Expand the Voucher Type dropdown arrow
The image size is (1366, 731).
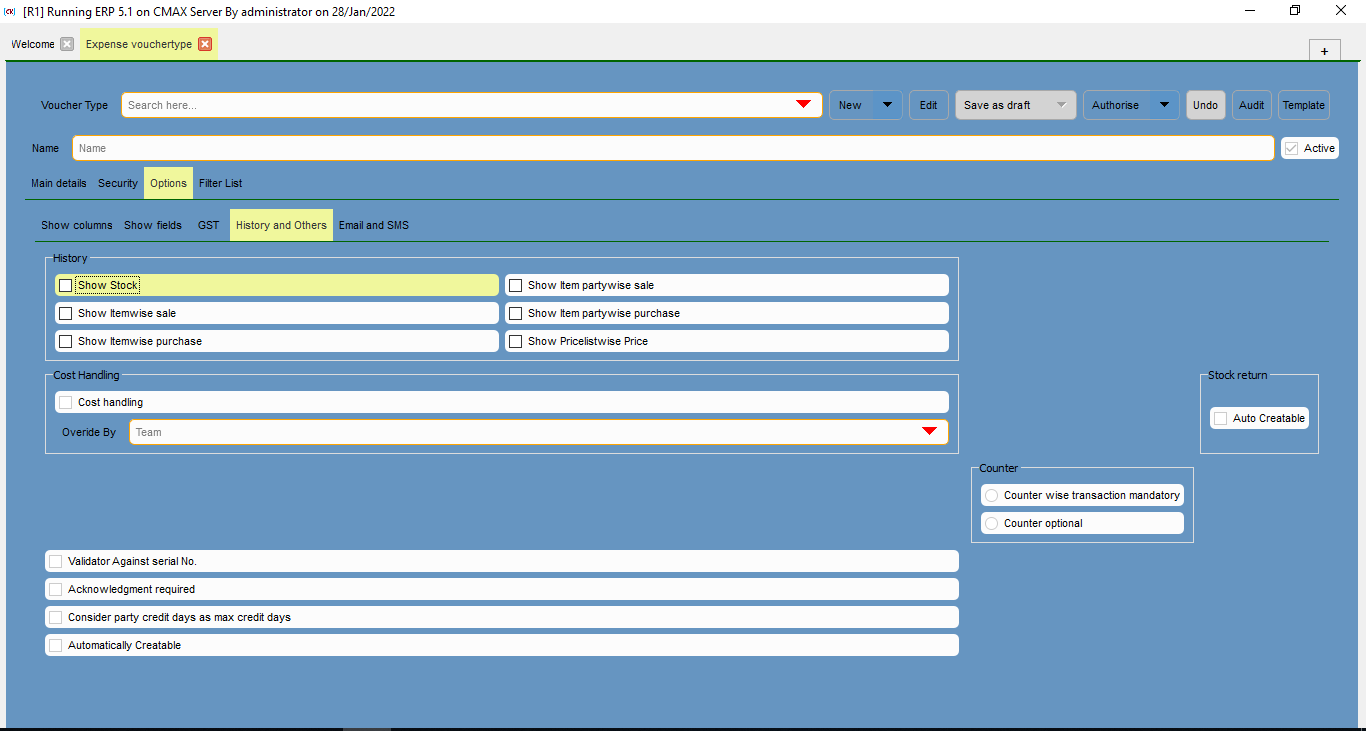(803, 105)
